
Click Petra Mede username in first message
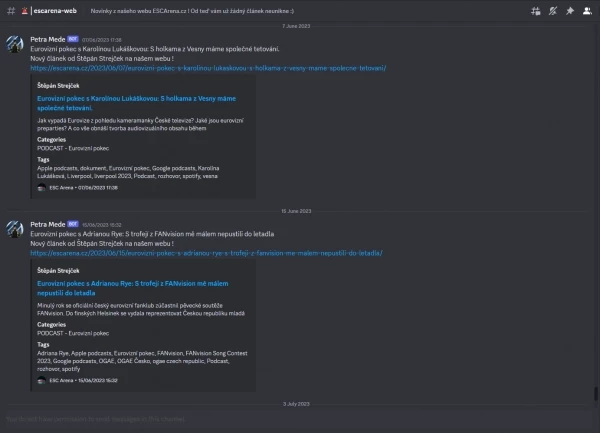[x=48, y=39]
